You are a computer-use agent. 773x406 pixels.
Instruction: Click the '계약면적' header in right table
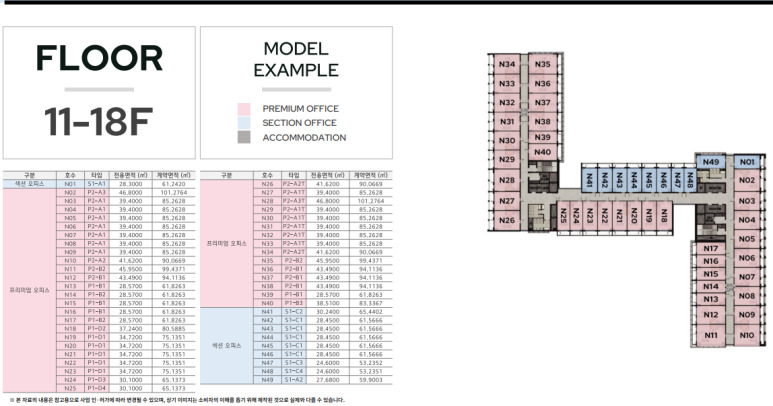(x=371, y=175)
